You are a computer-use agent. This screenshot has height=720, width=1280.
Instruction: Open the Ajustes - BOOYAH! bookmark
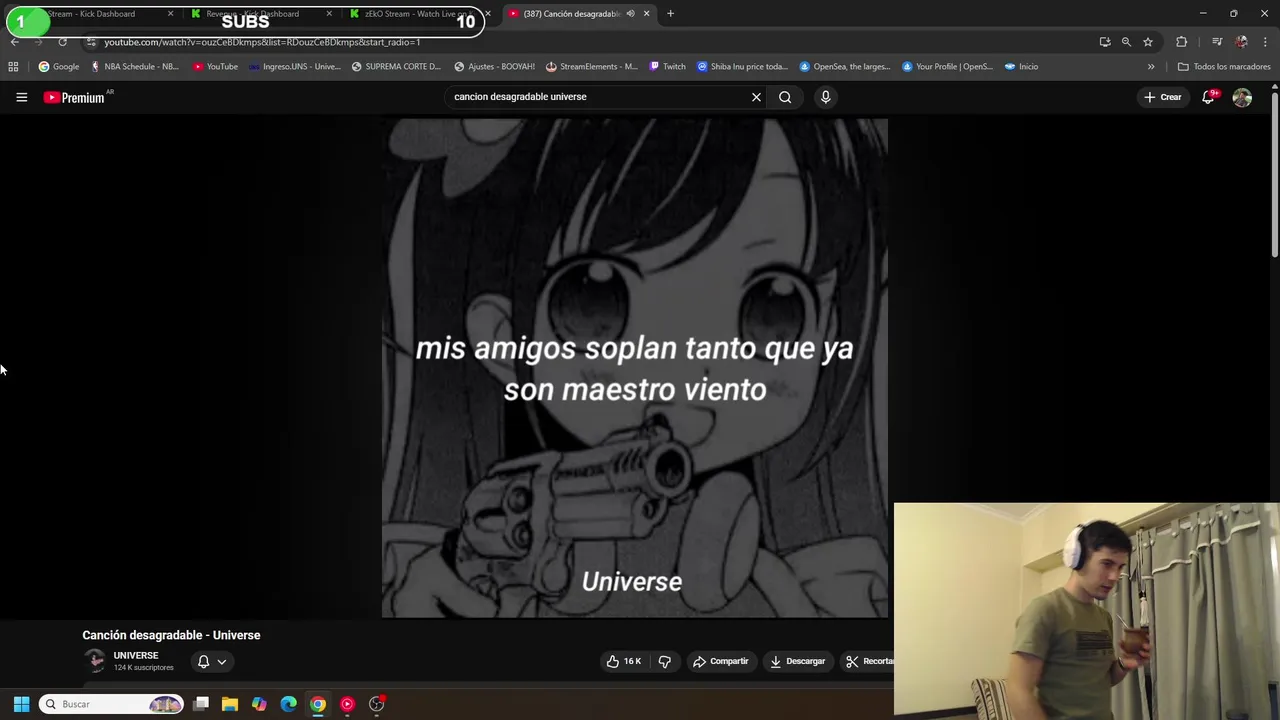pyautogui.click(x=494, y=67)
